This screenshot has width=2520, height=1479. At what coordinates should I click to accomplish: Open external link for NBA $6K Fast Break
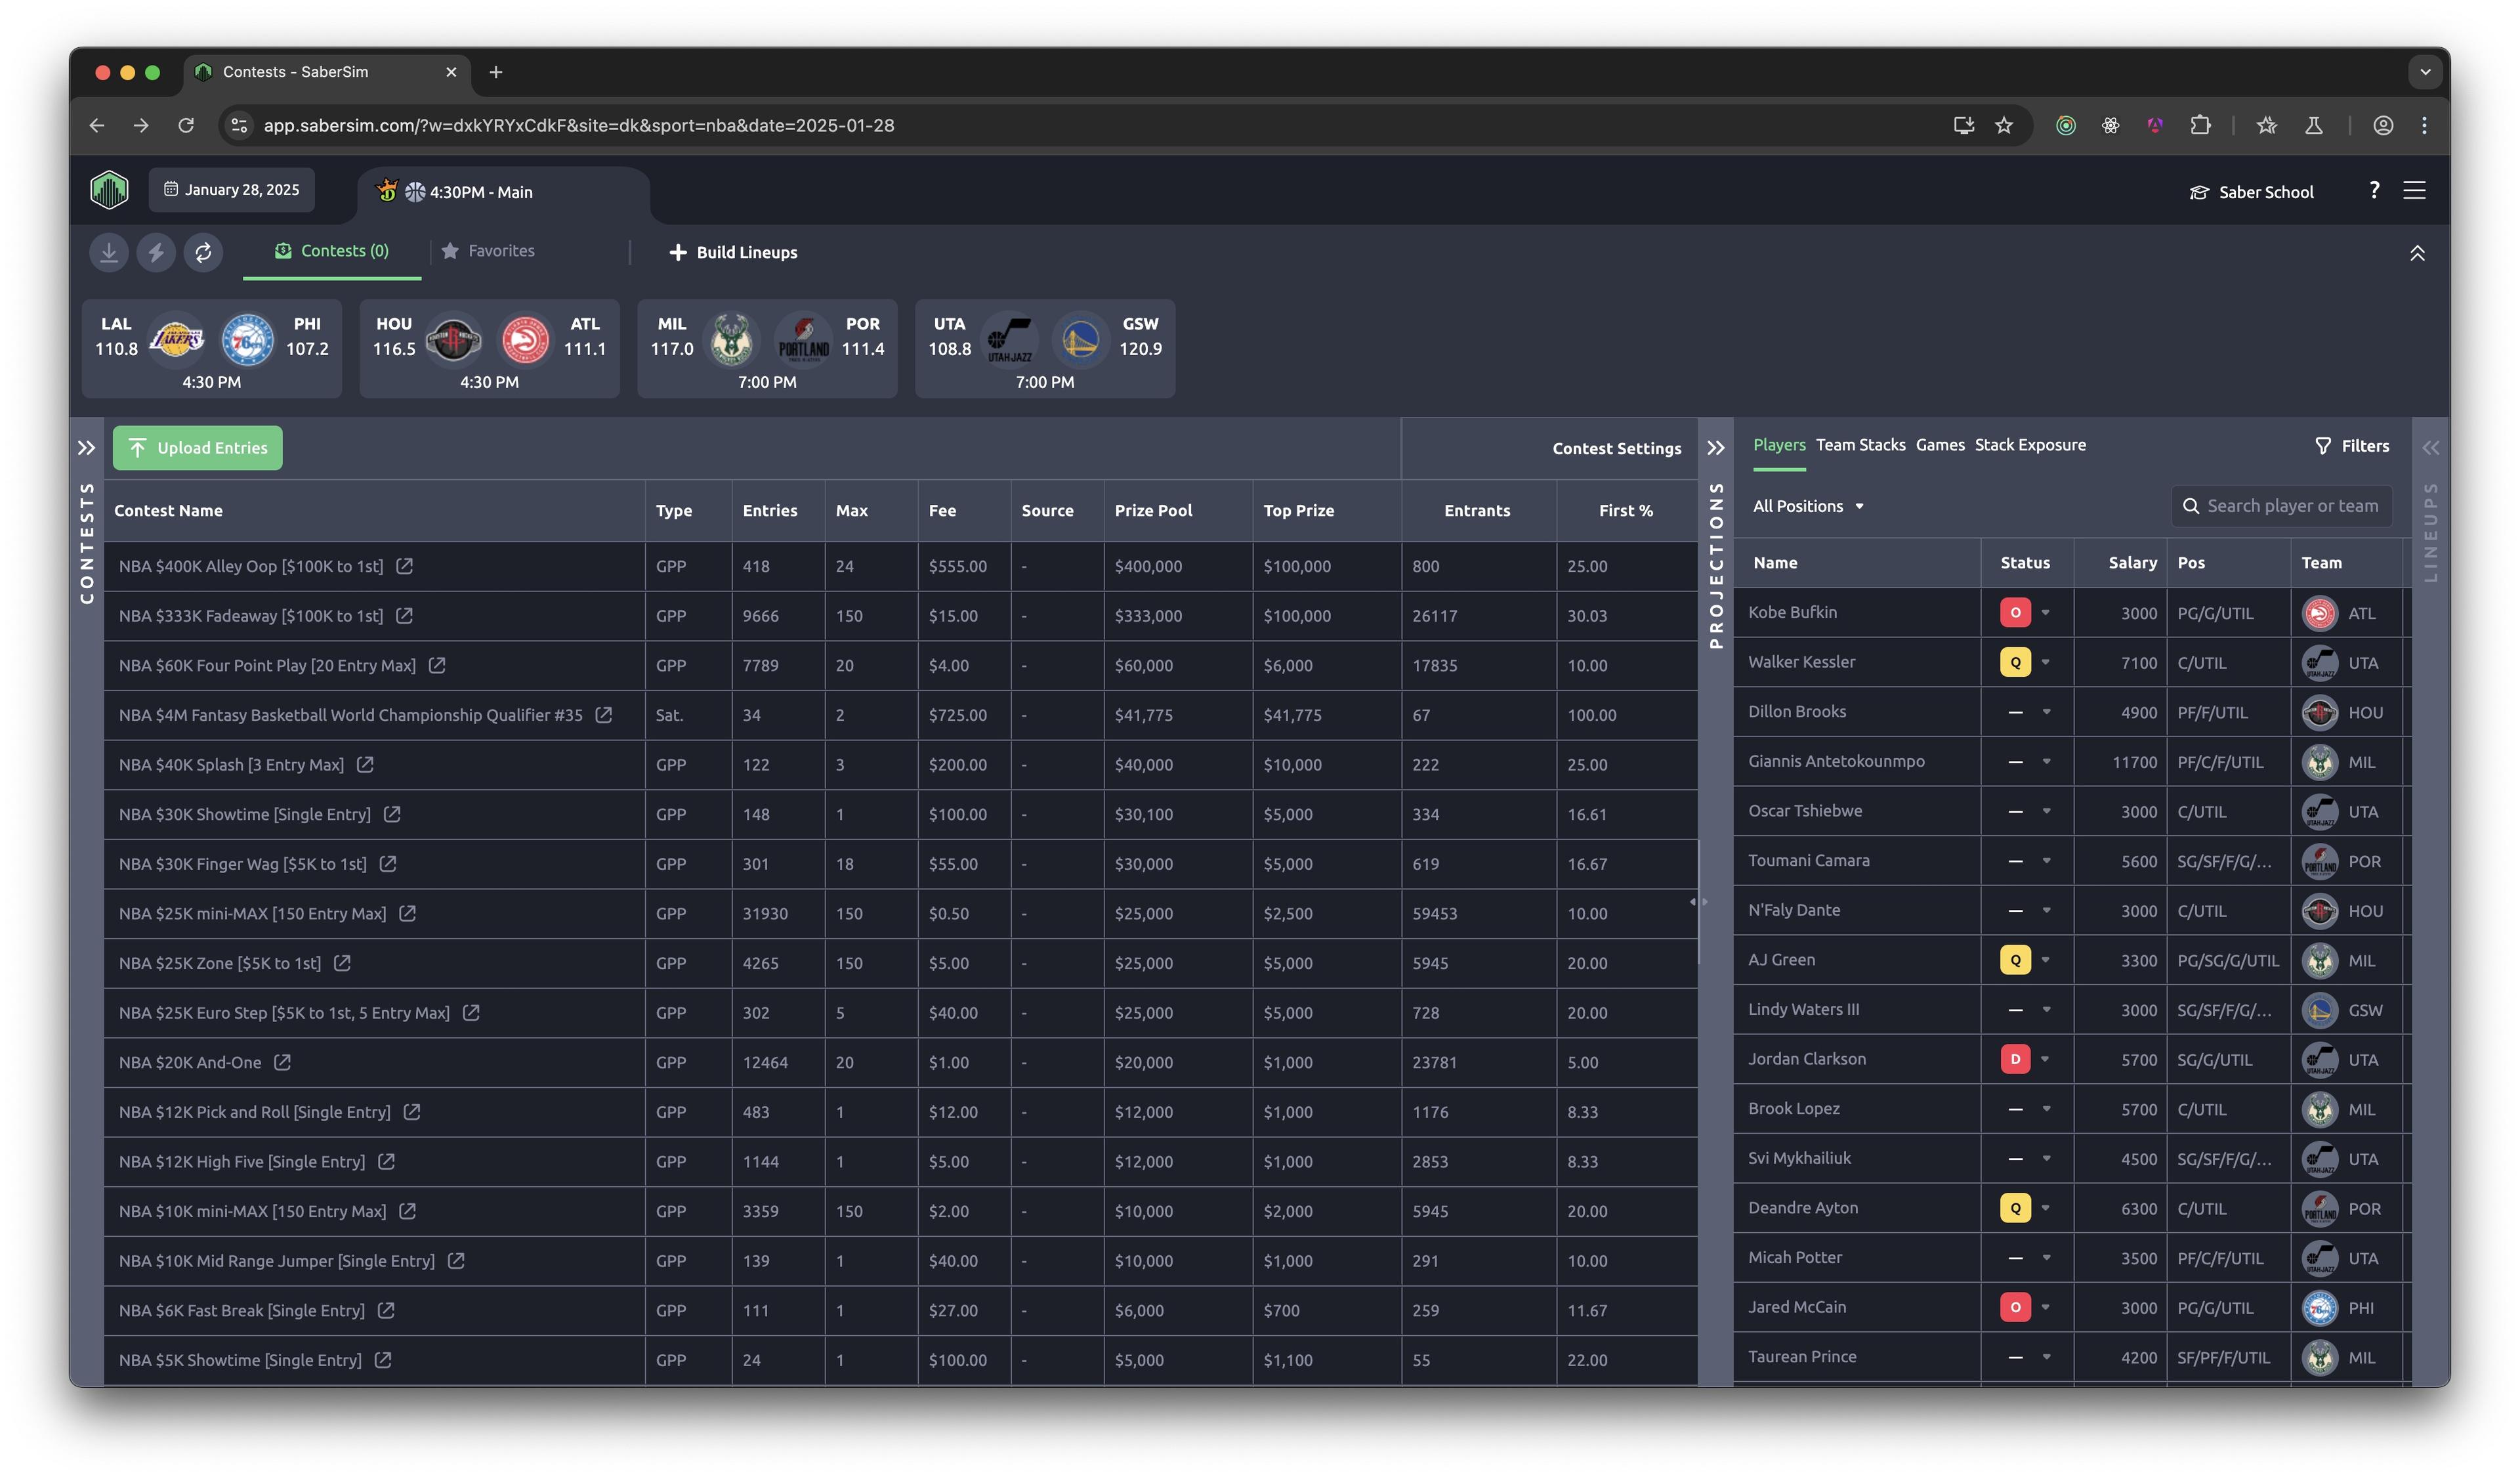point(386,1310)
